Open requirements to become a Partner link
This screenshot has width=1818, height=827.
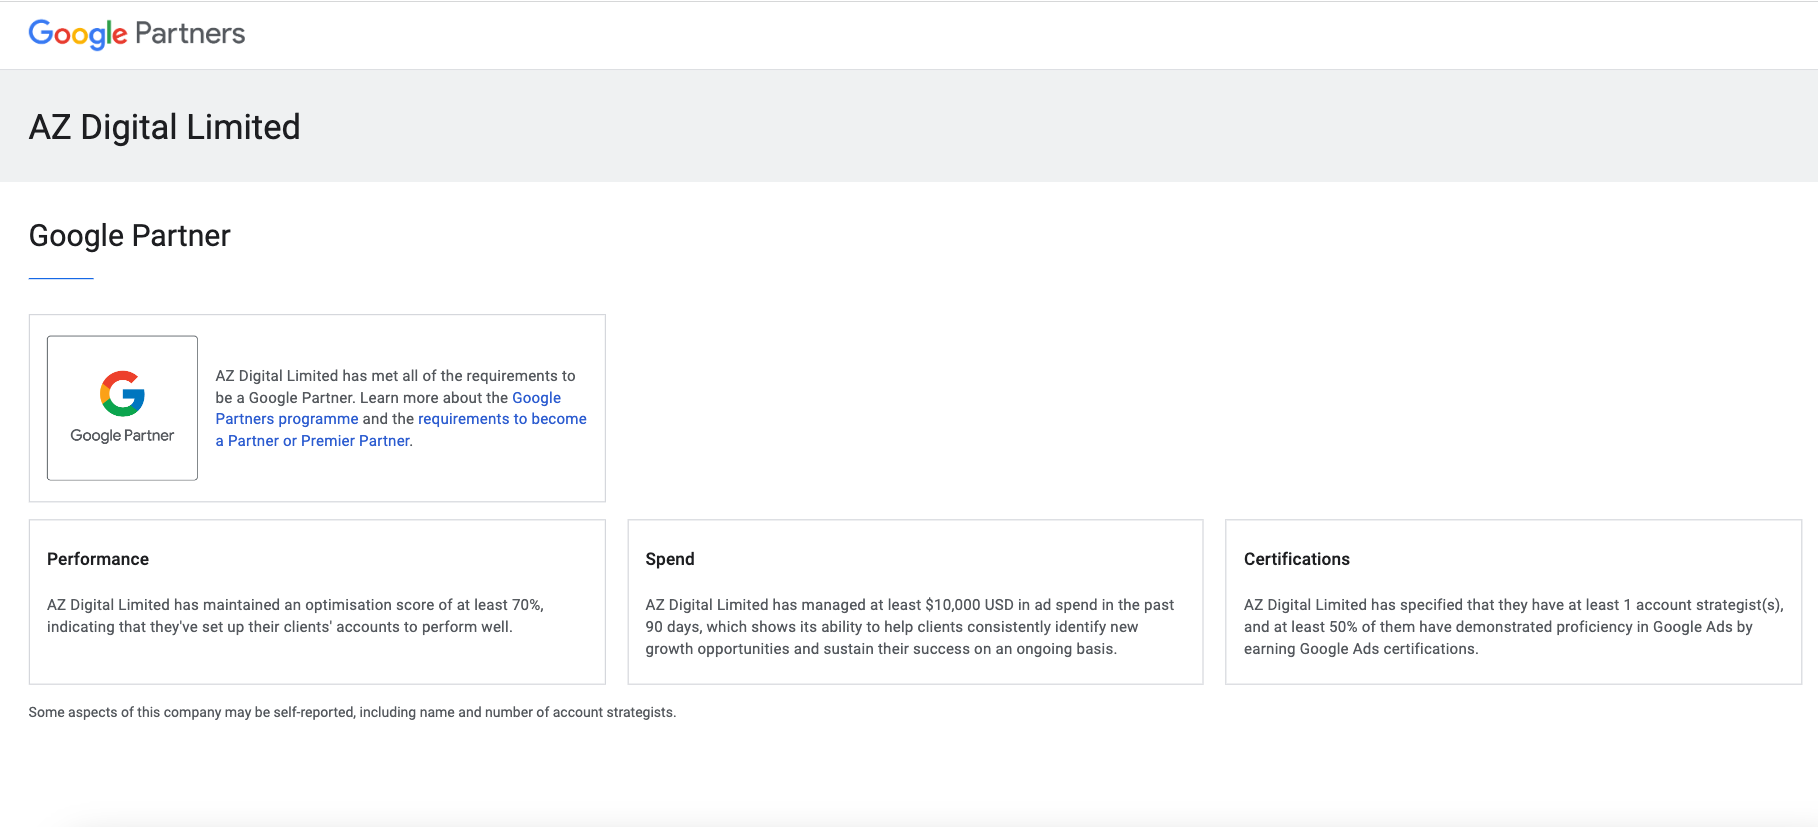[x=401, y=430]
